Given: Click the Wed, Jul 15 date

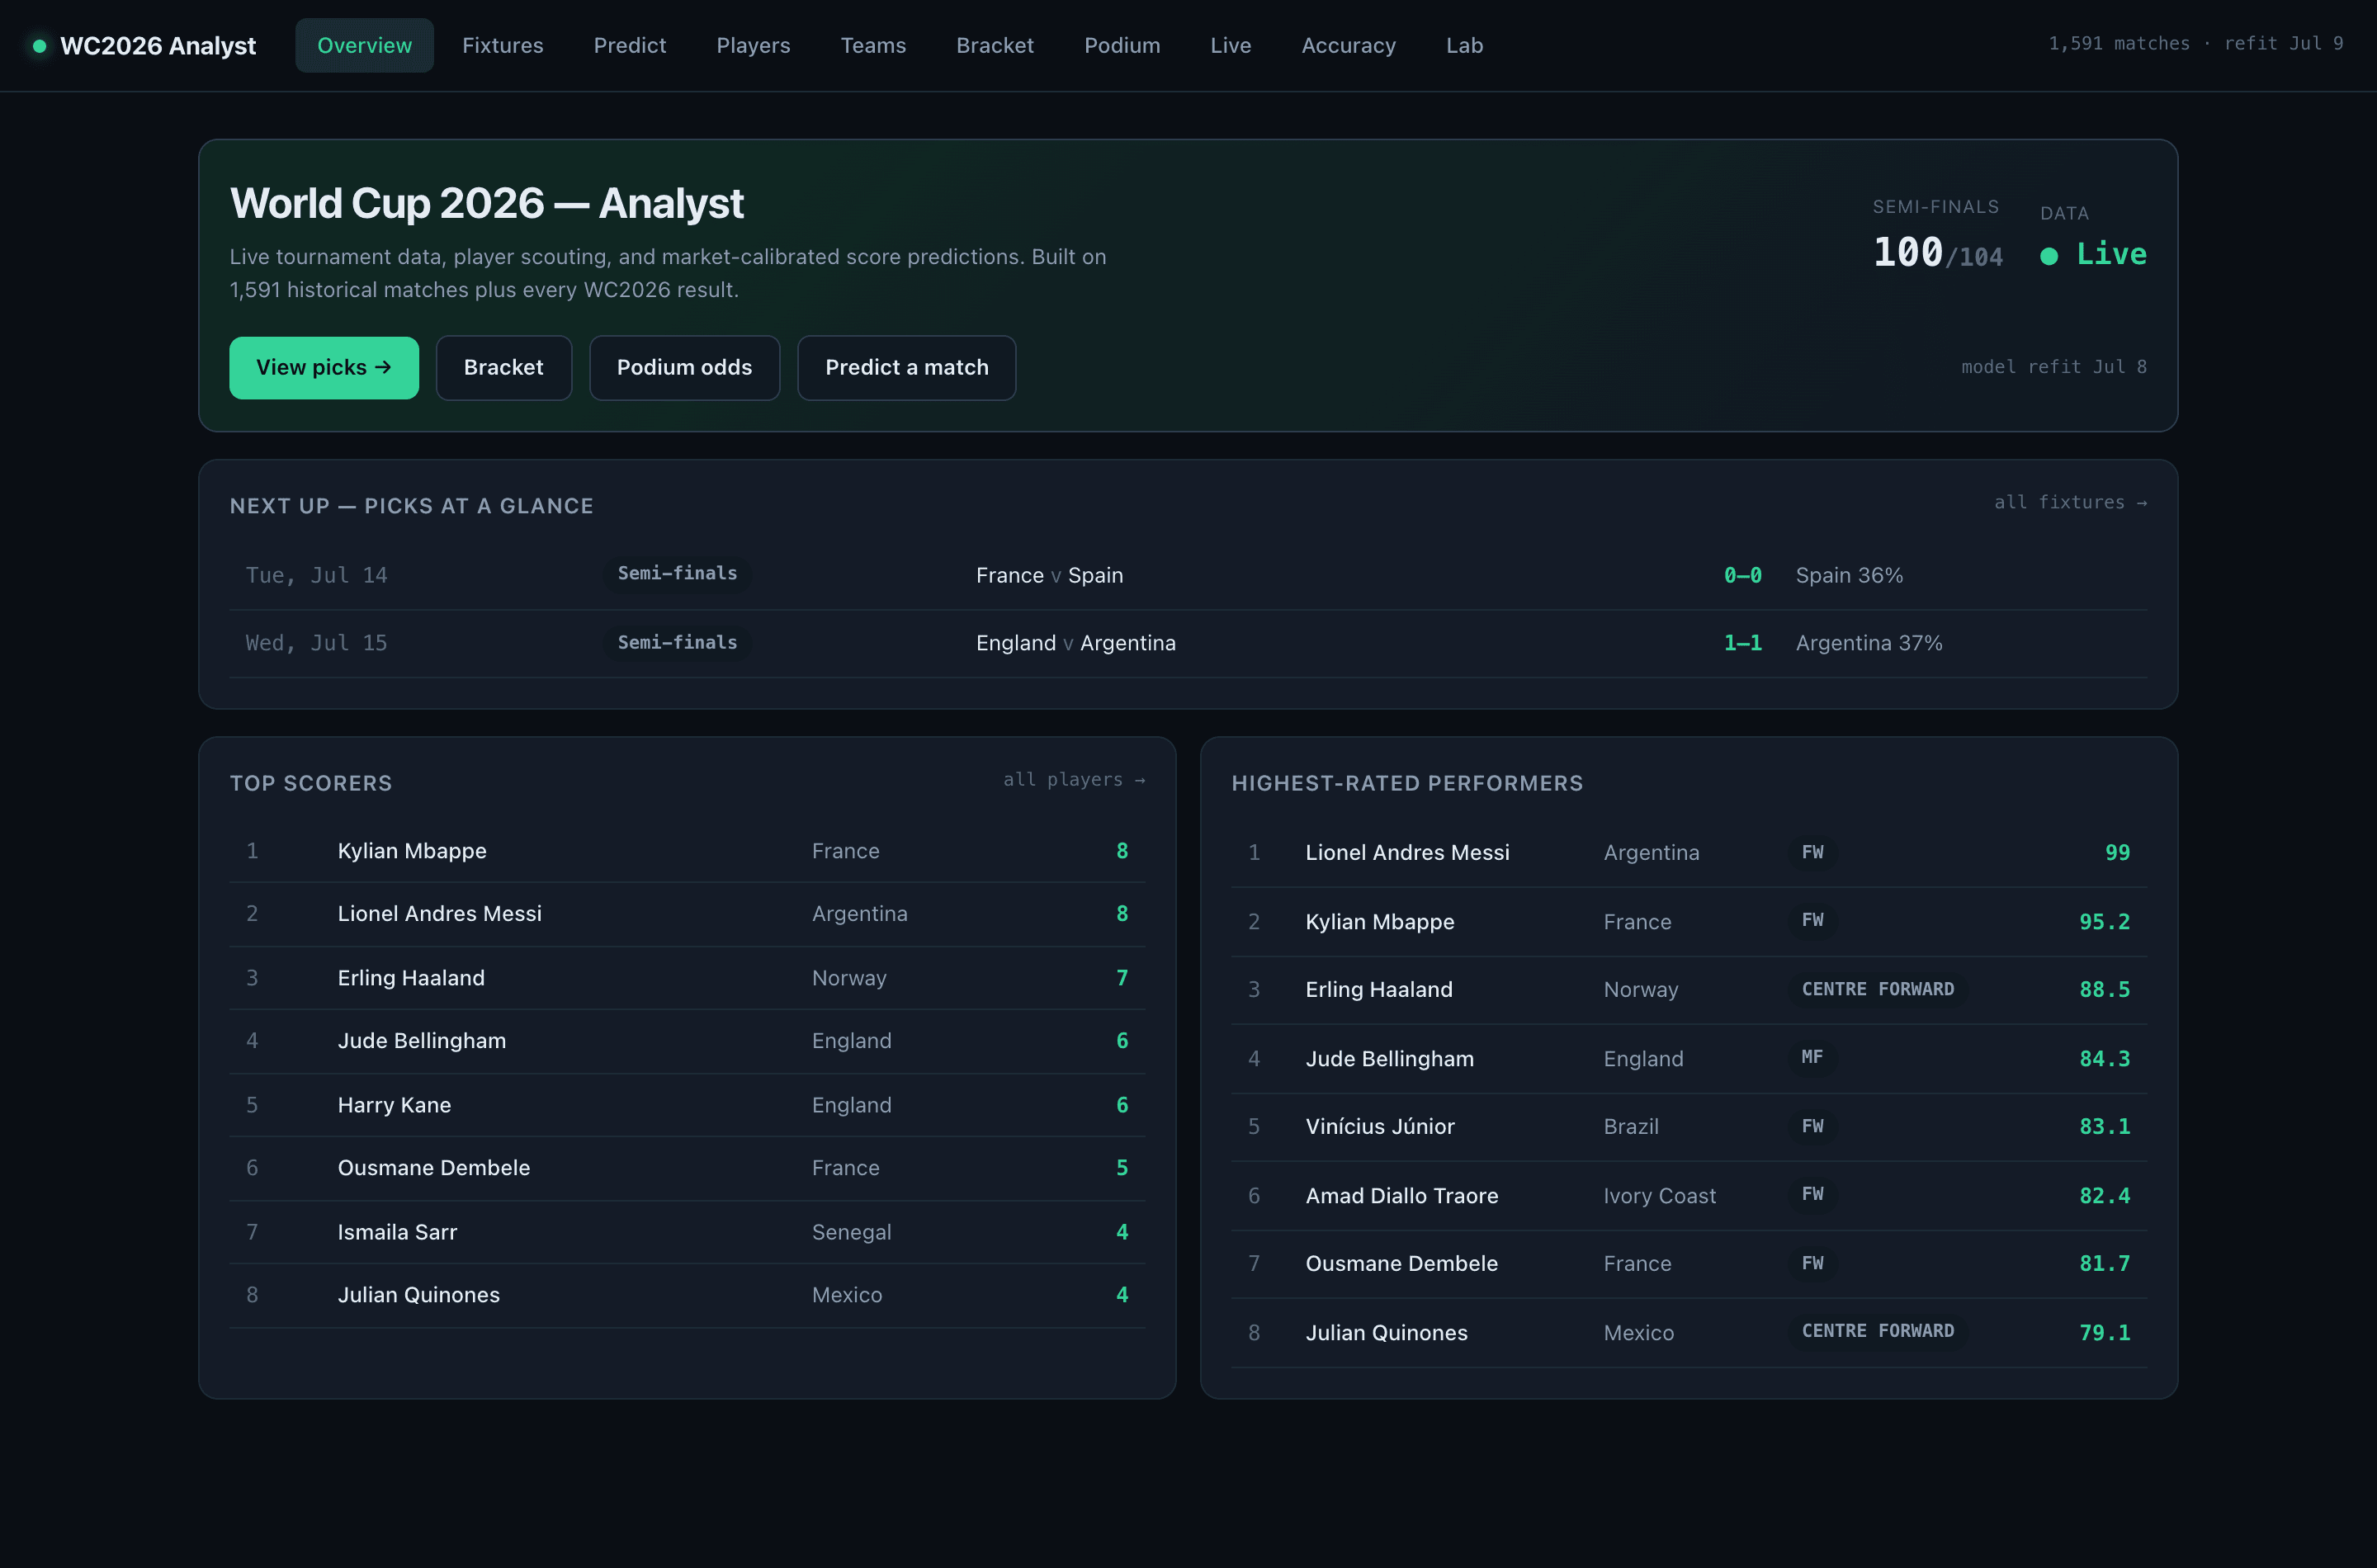Looking at the screenshot, I should click(x=316, y=643).
